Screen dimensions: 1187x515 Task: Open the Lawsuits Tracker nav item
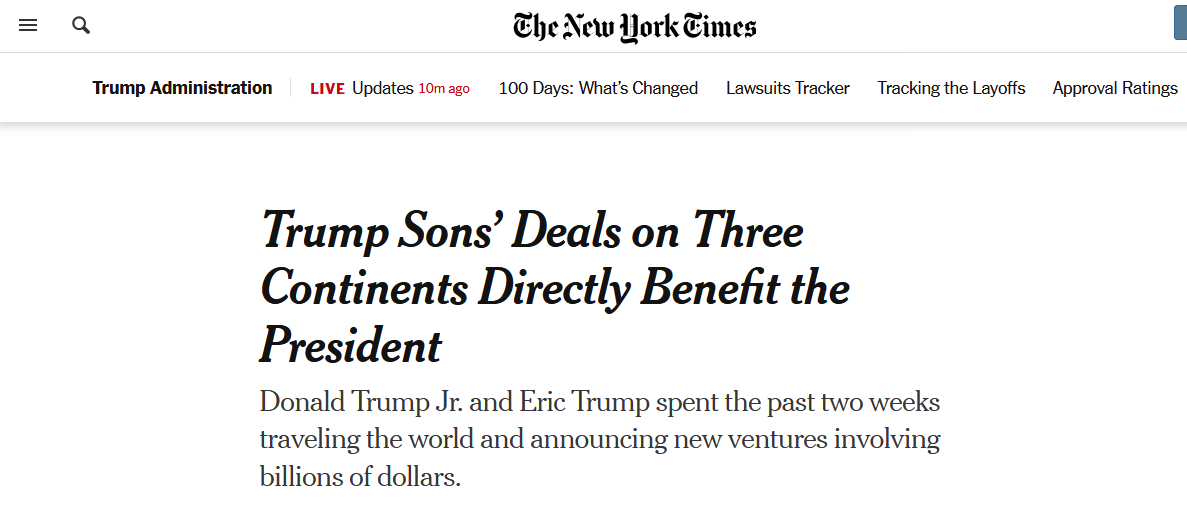(788, 88)
